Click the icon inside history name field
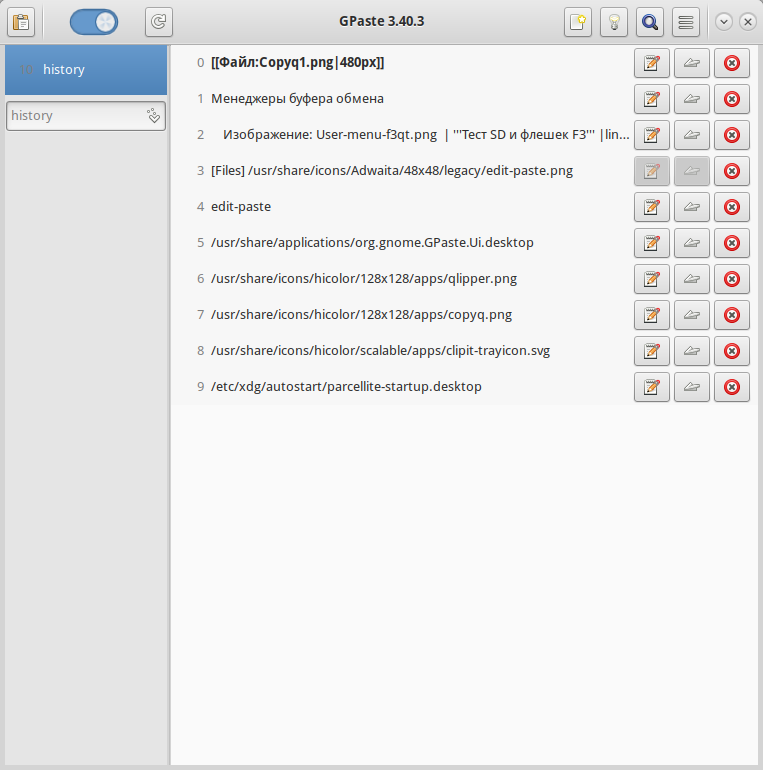The height and width of the screenshot is (770, 763). [153, 116]
